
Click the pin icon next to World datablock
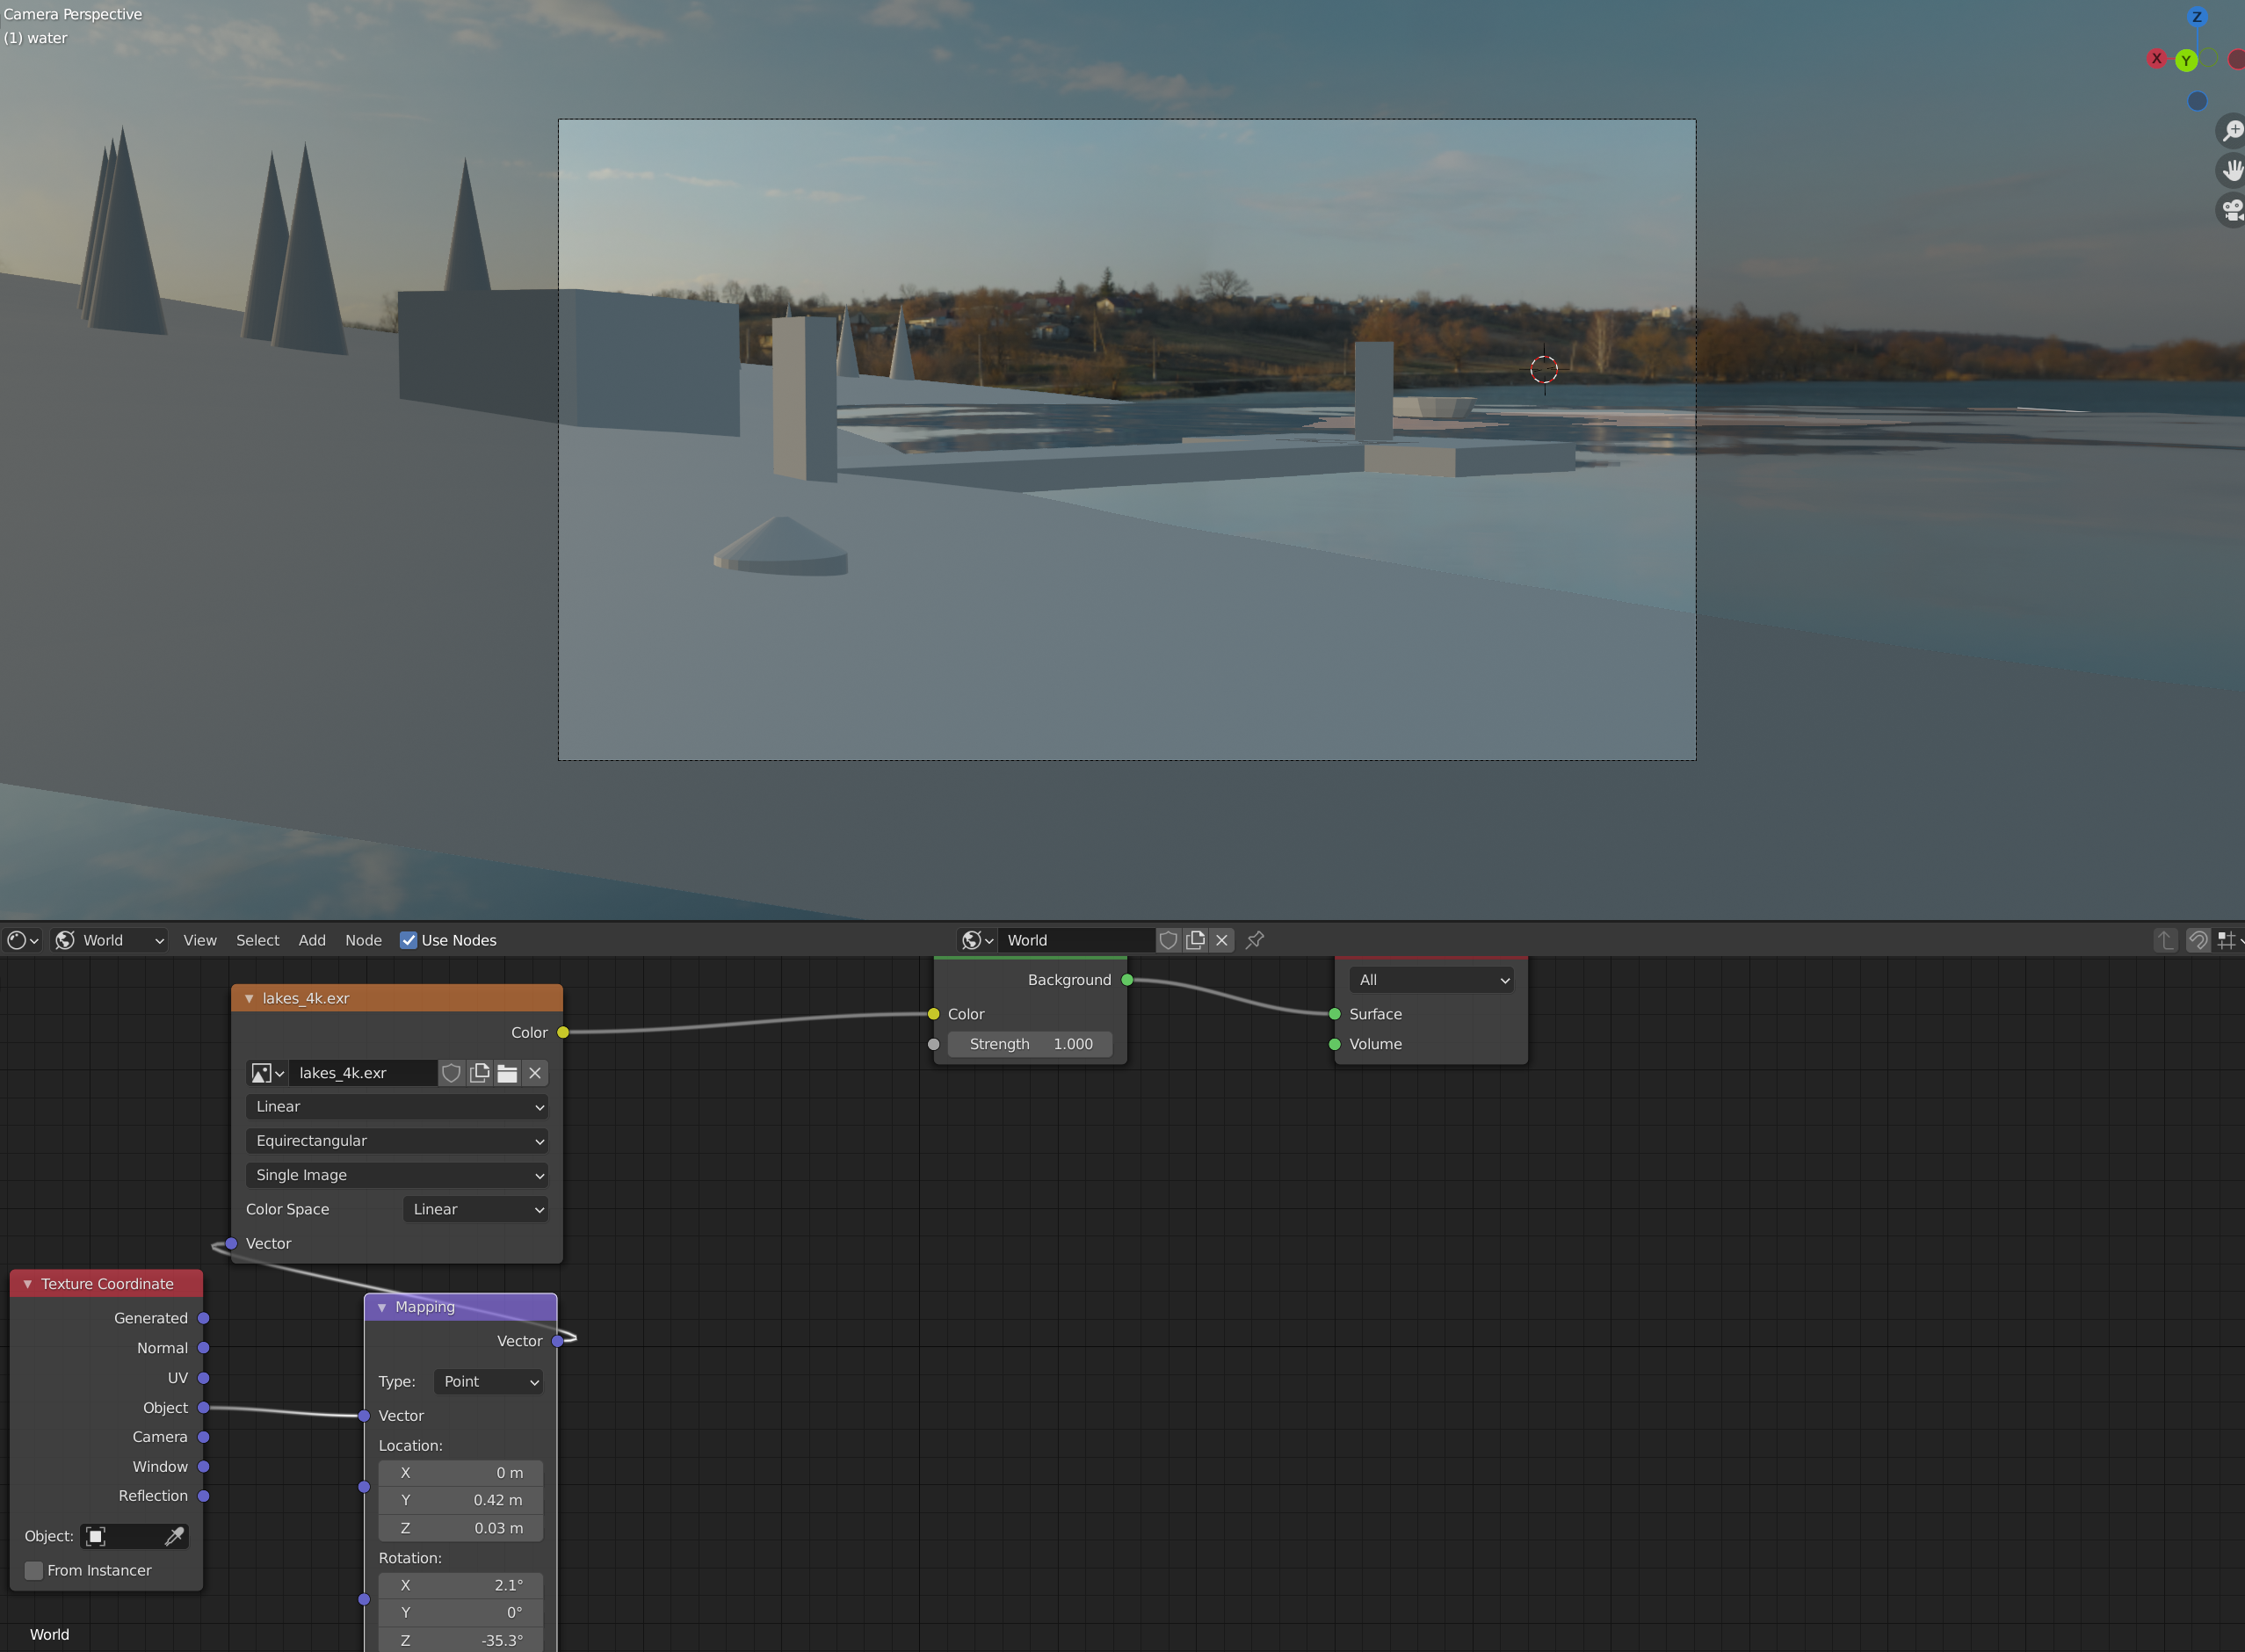[1255, 940]
